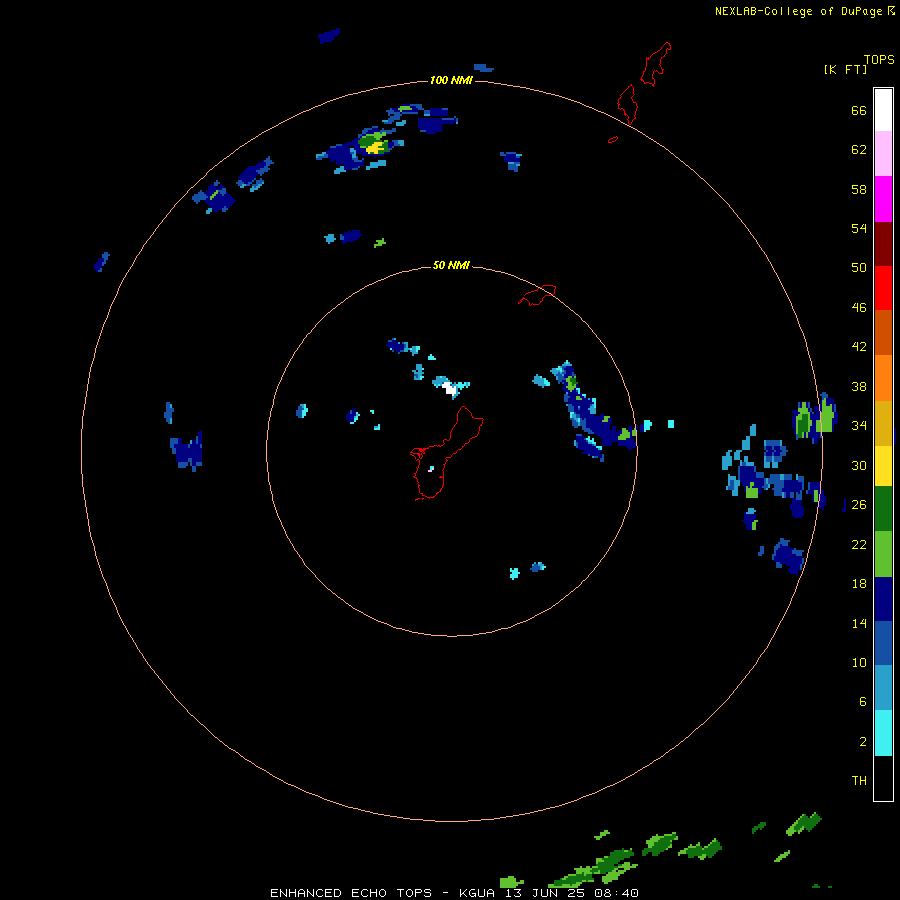Click the light pink 62 kft swatch
Image resolution: width=900 pixels, height=900 pixels.
[x=883, y=154]
